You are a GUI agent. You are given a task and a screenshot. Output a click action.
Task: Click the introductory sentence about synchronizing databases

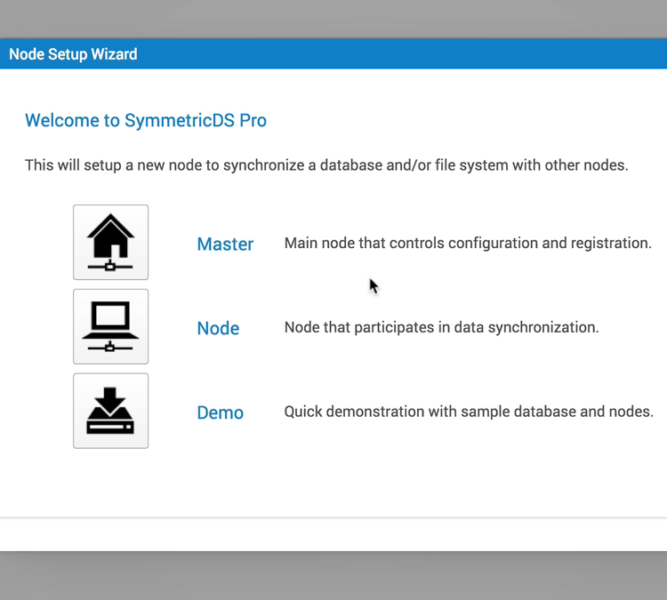pyautogui.click(x=326, y=165)
